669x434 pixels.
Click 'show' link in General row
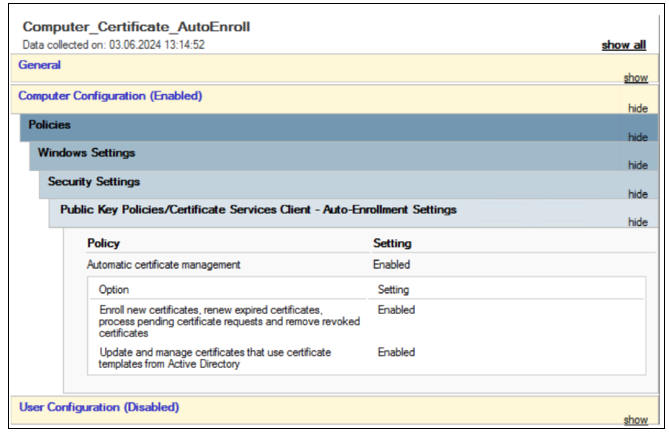click(x=635, y=77)
